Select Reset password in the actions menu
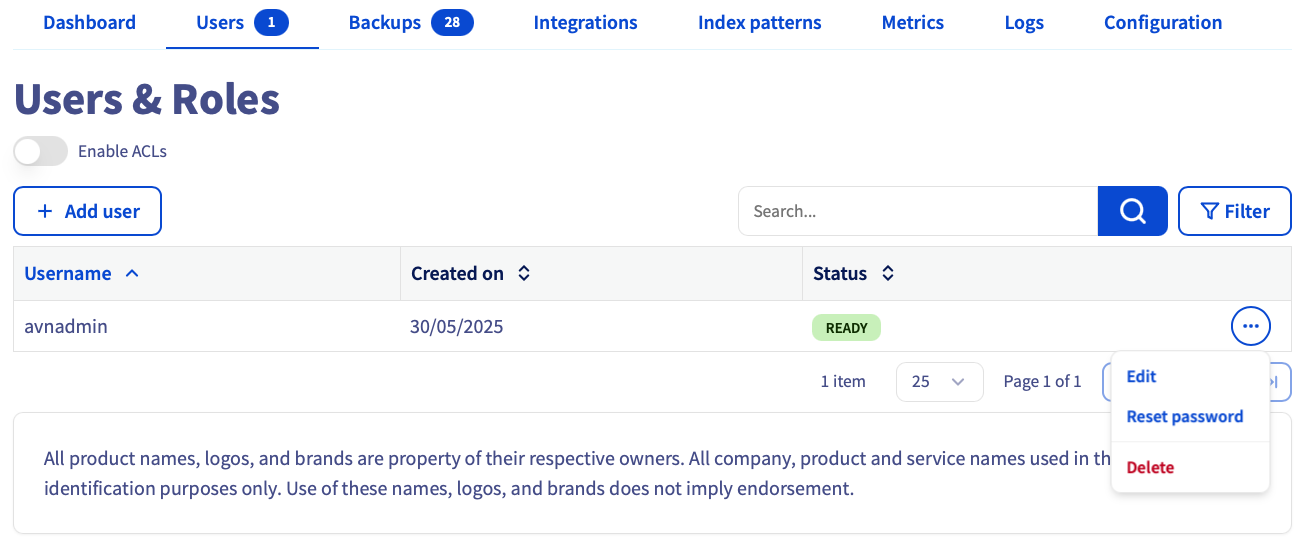Viewport: 1303px width, 544px height. click(x=1184, y=416)
